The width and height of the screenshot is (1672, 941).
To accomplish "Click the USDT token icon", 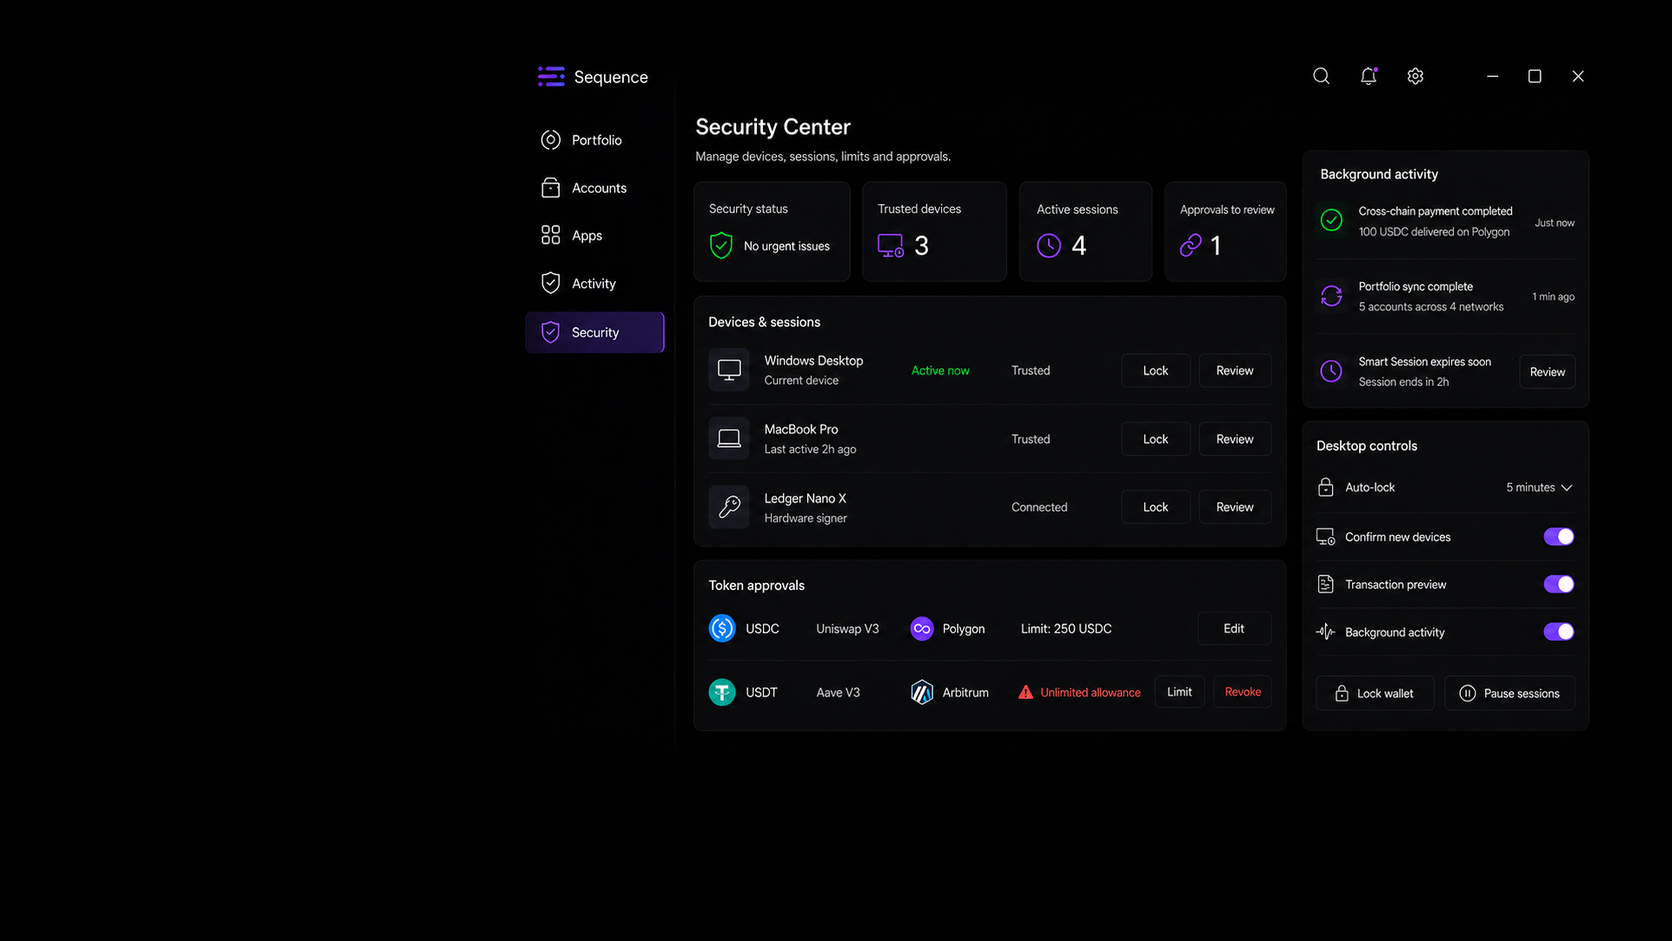I will (x=722, y=692).
